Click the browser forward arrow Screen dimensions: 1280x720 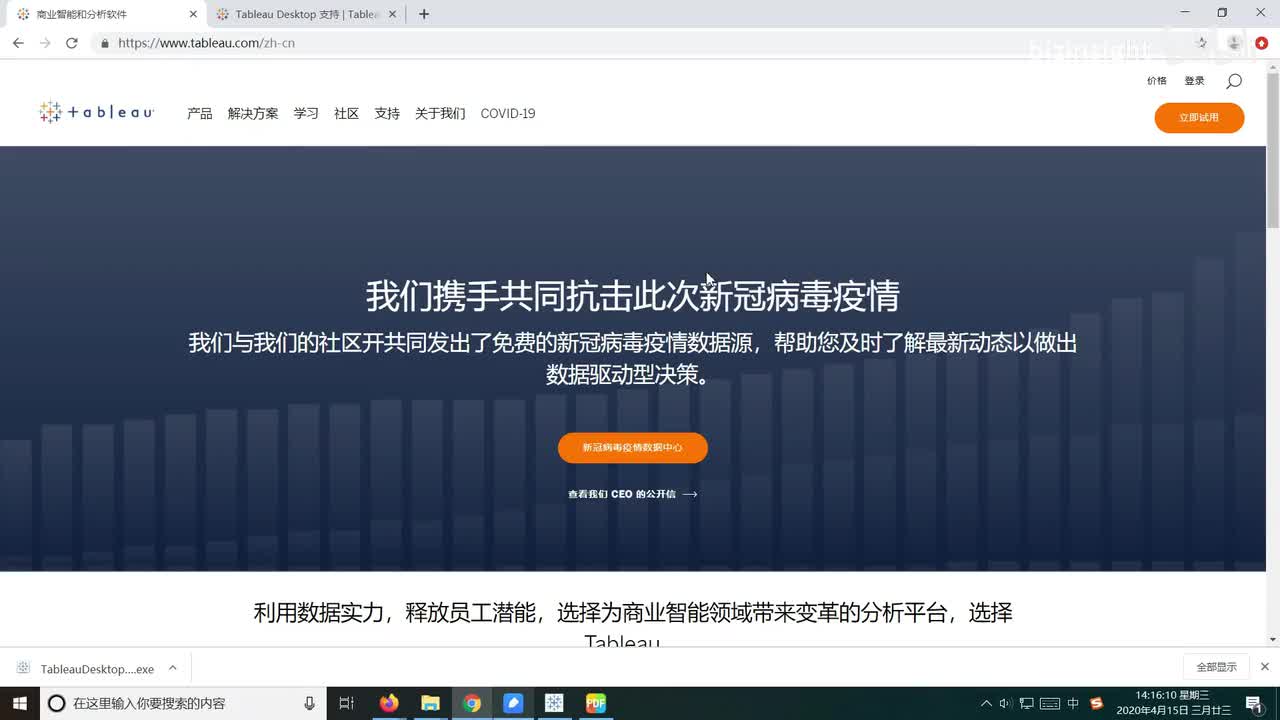pos(45,43)
